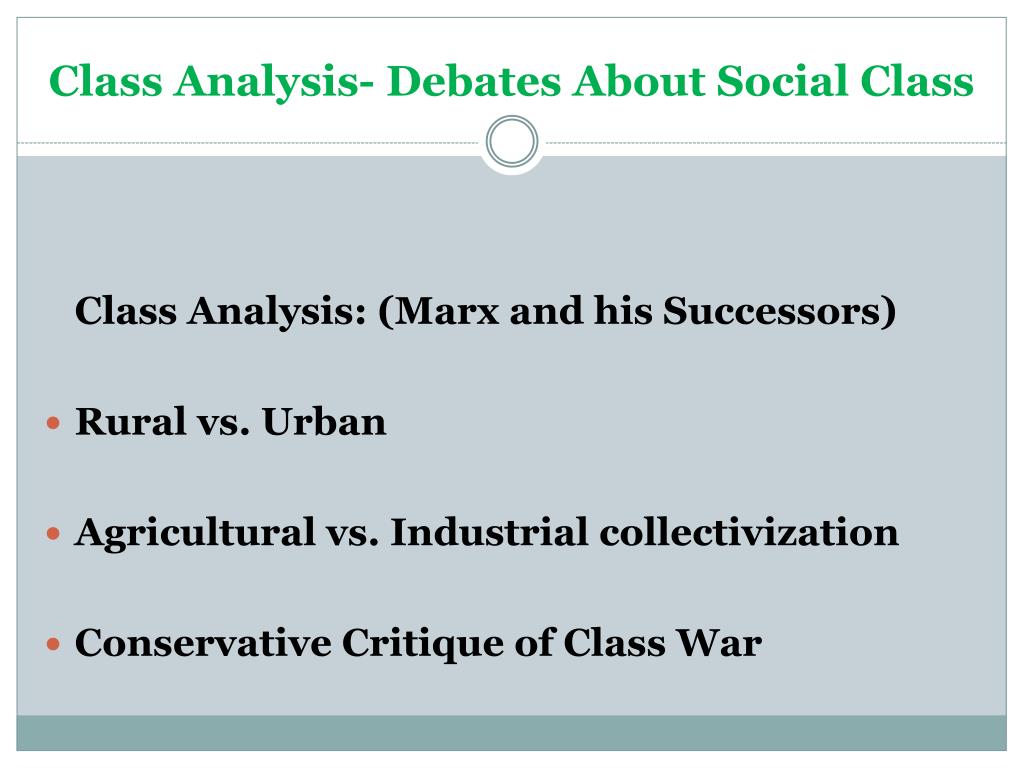Viewport: 1024px width, 768px height.
Task: Click the dashed divider line left of circle
Action: coord(248,142)
